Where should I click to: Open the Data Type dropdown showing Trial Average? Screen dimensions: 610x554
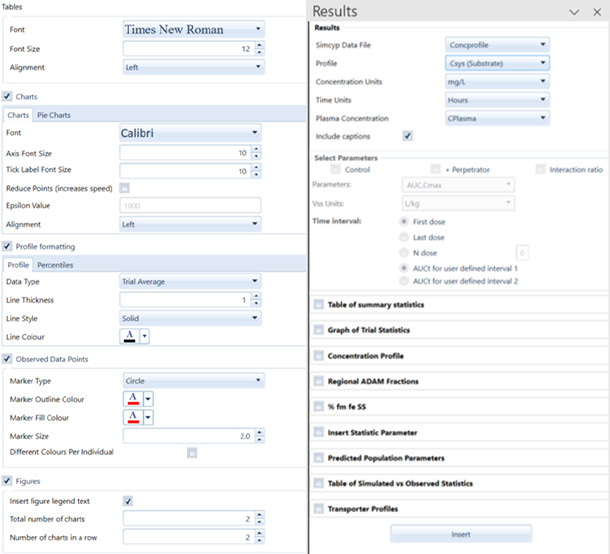pos(190,281)
